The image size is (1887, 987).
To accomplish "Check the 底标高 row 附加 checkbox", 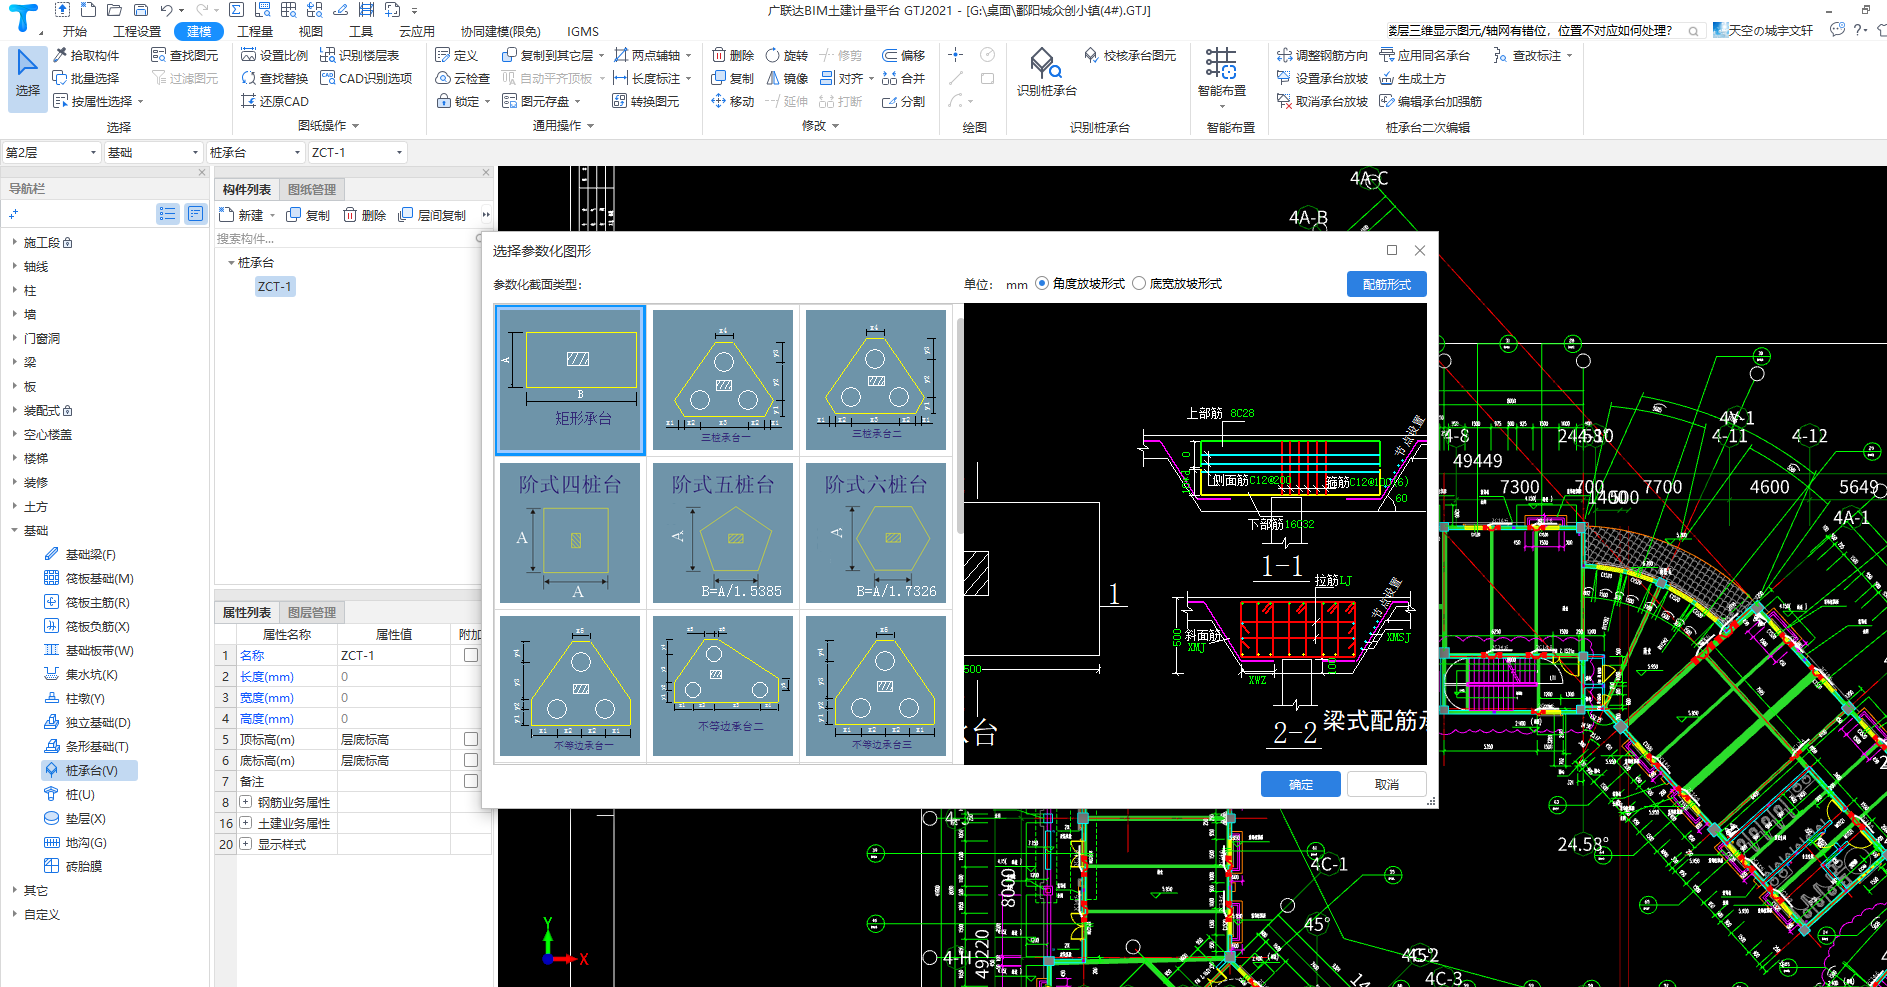I will [471, 760].
